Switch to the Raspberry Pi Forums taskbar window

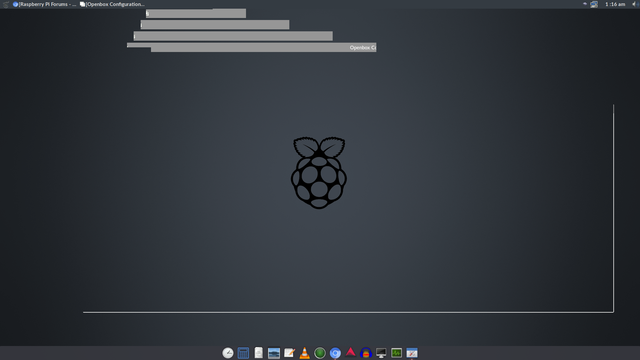[x=44, y=4]
